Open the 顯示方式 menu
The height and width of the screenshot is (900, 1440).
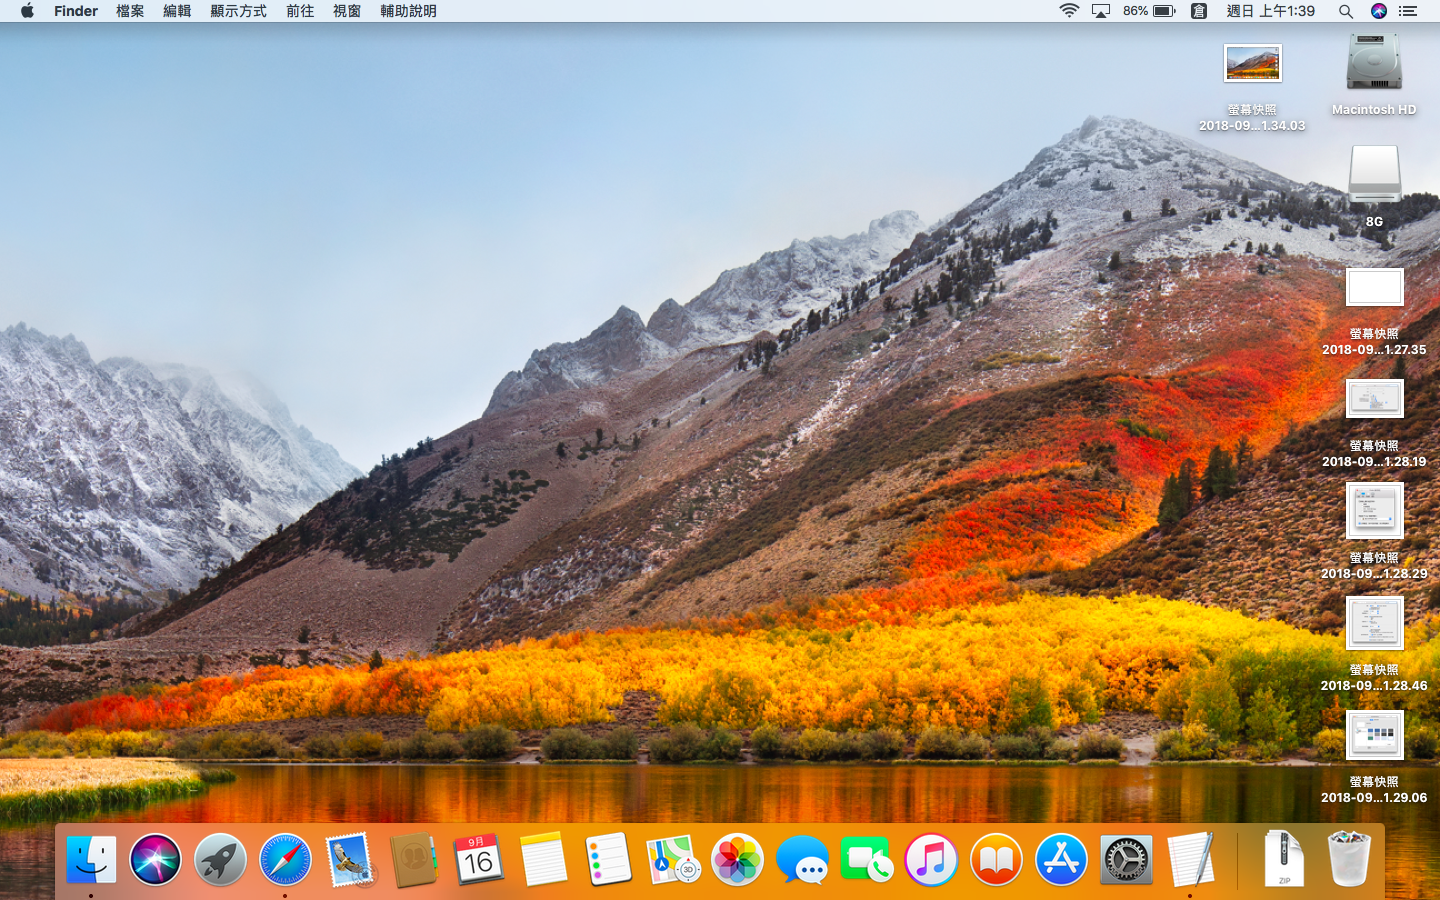[238, 11]
